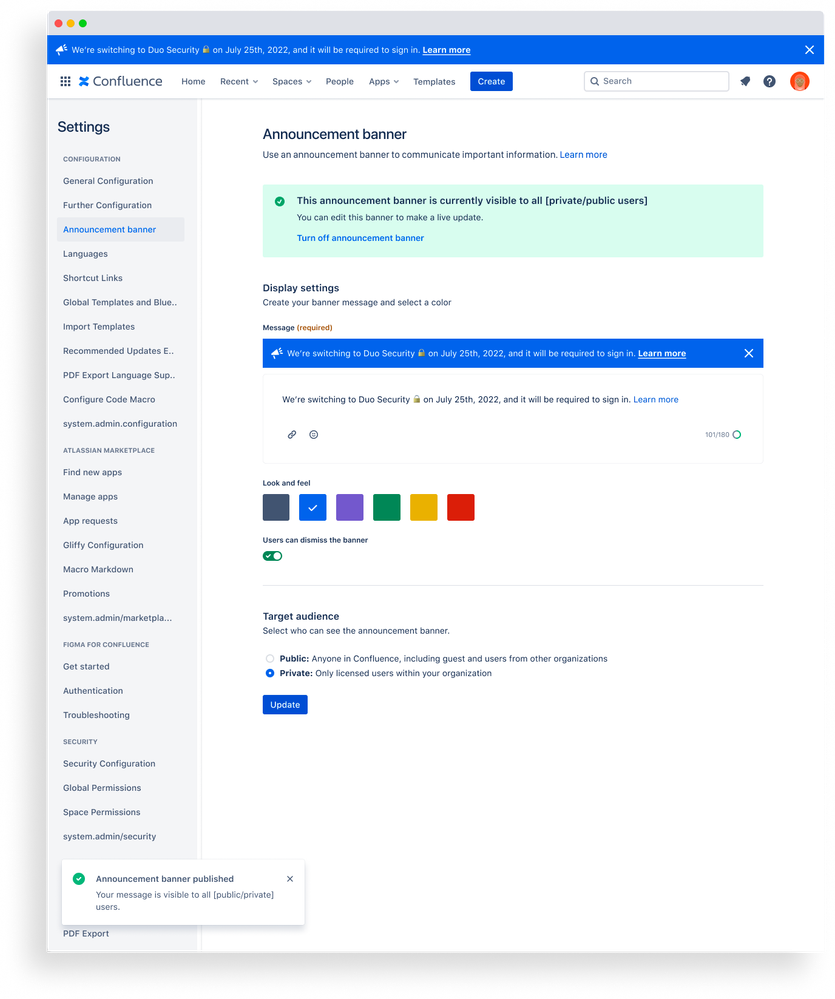Viewport: 835px width, 999px height.
Task: Open the Atlassian app switcher grid icon
Action: (x=65, y=81)
